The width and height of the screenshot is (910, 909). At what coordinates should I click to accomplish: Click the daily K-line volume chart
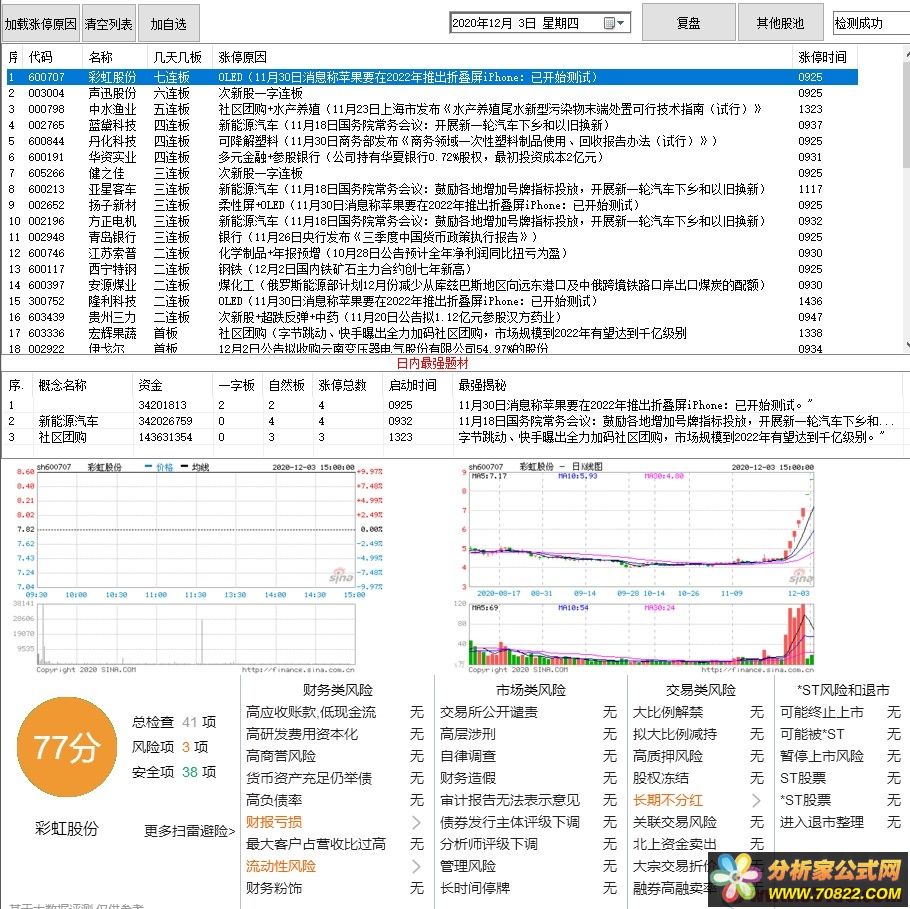tap(641, 634)
